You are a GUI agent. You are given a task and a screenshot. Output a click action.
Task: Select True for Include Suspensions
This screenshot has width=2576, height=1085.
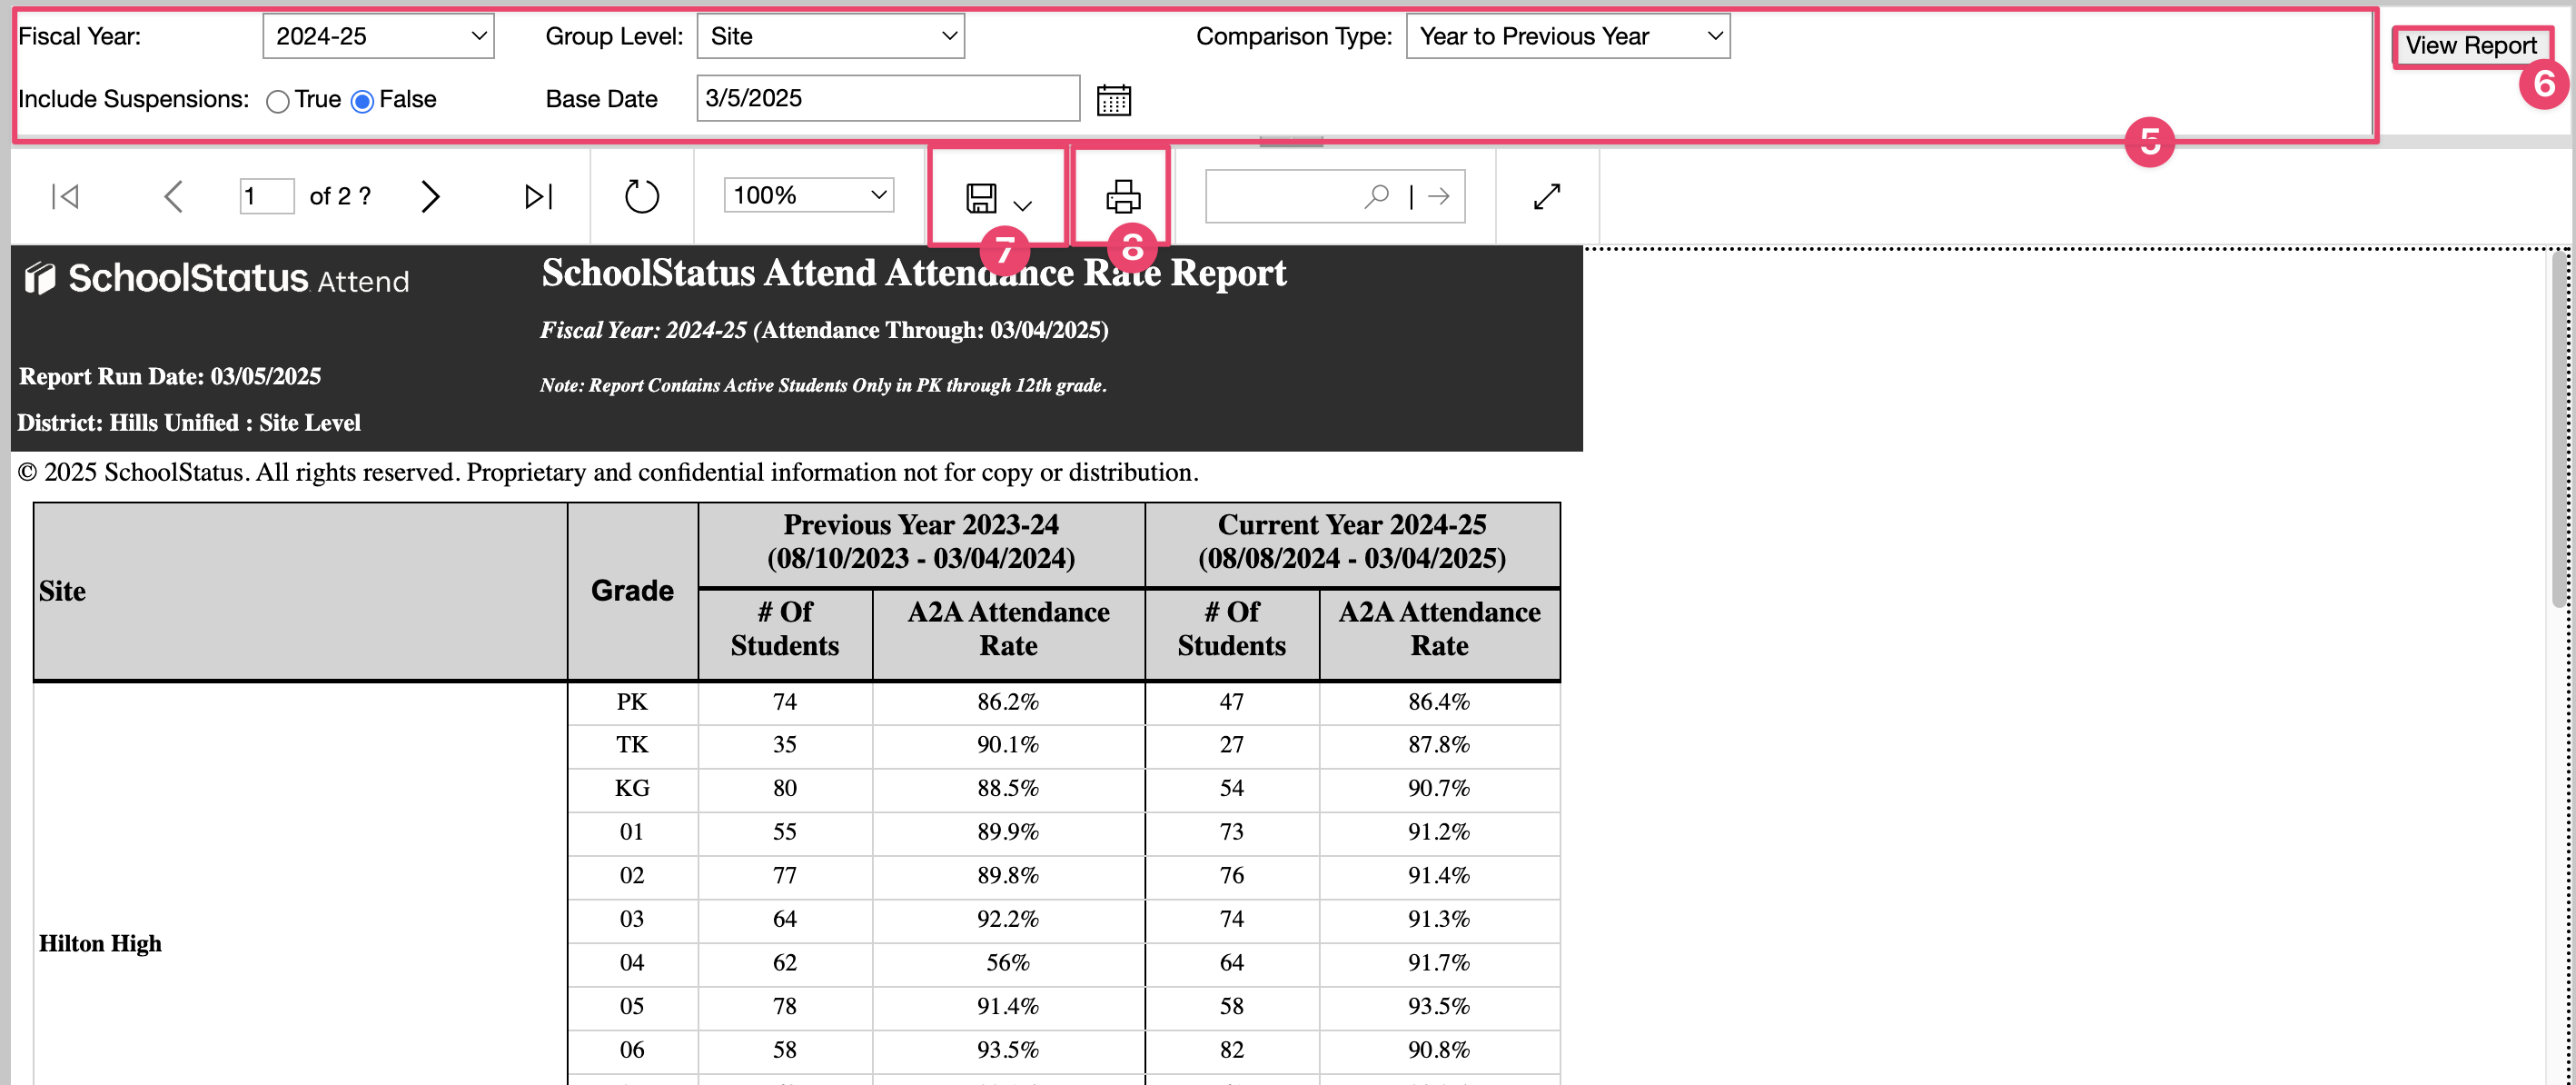click(278, 100)
